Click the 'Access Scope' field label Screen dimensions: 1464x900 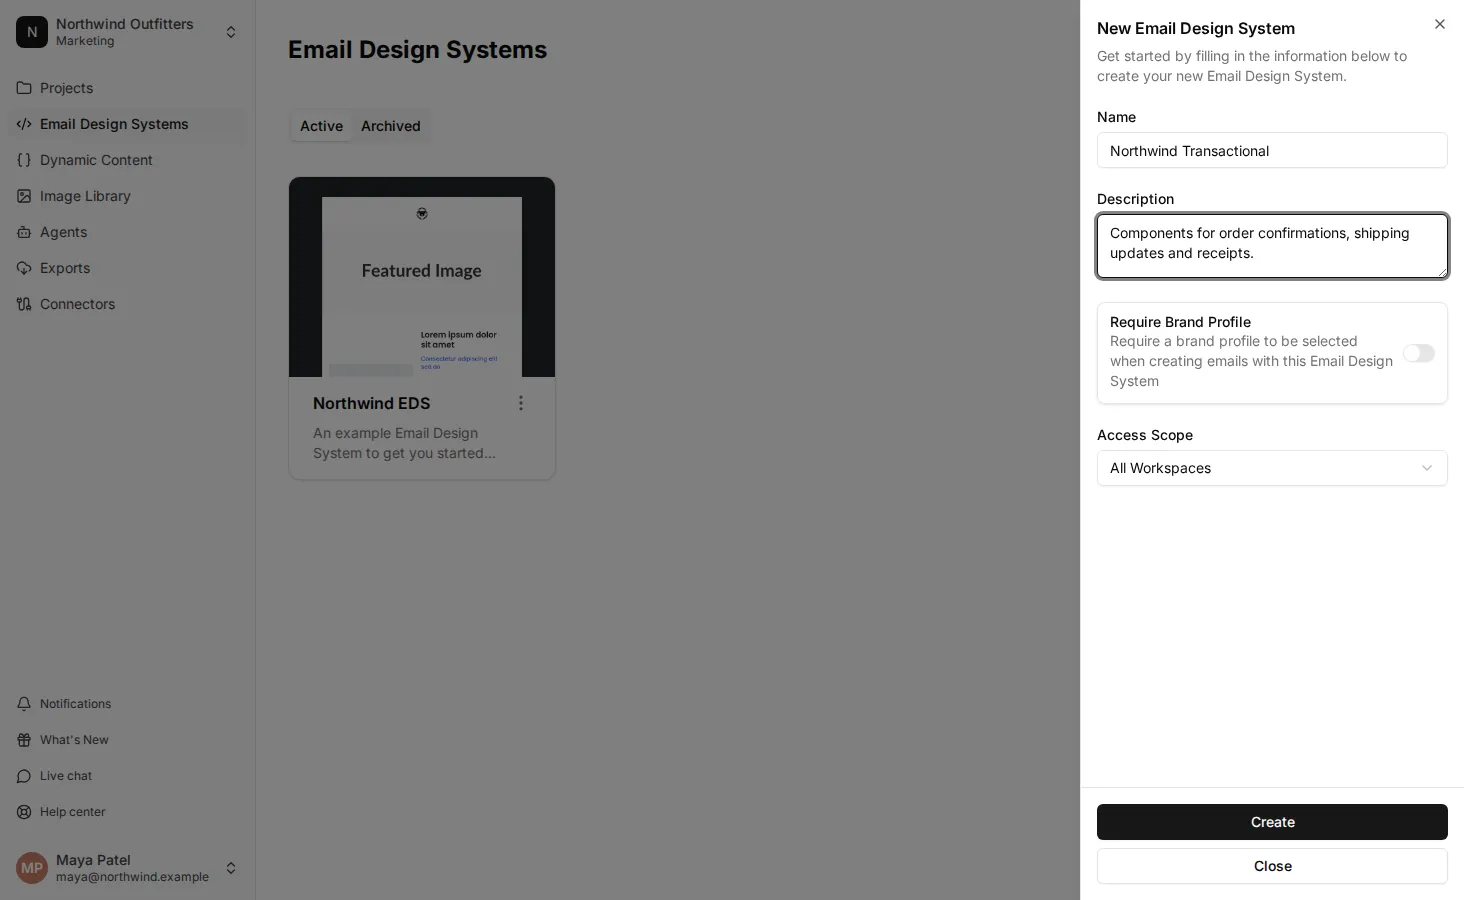click(1145, 435)
